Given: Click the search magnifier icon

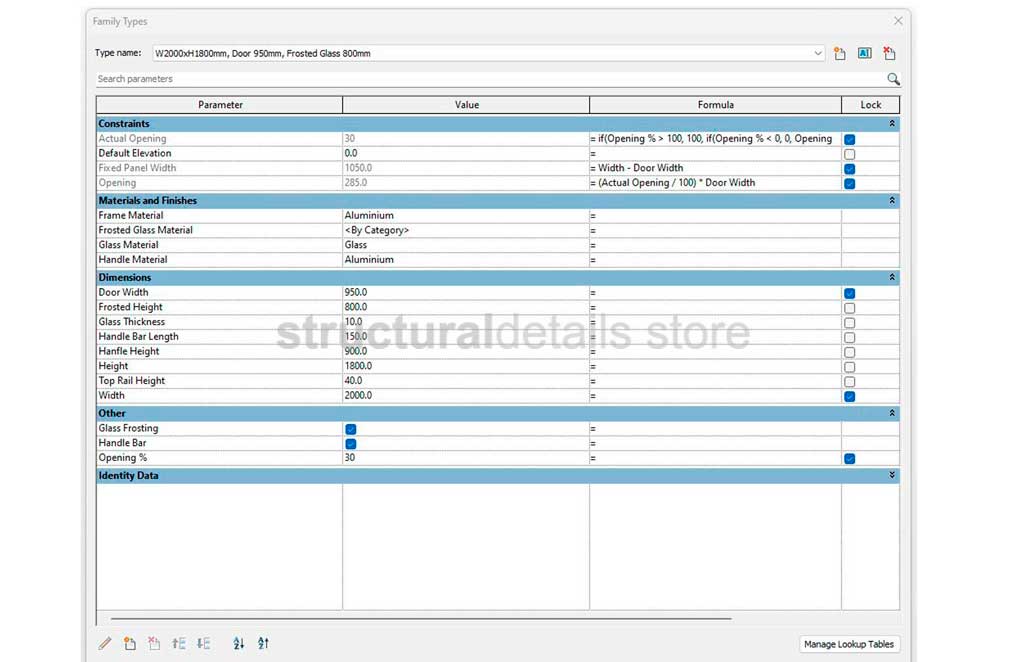Looking at the screenshot, I should (893, 79).
